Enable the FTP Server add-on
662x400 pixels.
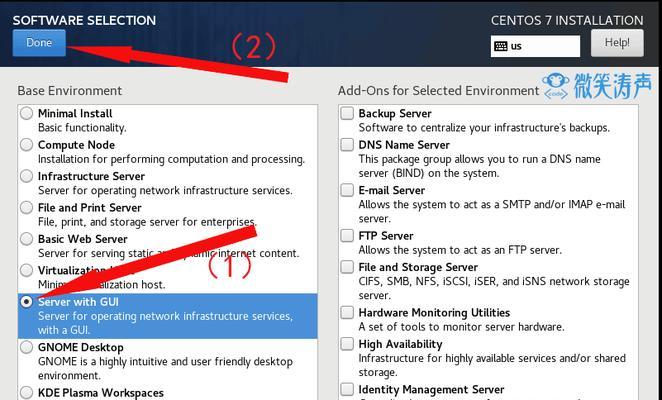coord(347,235)
